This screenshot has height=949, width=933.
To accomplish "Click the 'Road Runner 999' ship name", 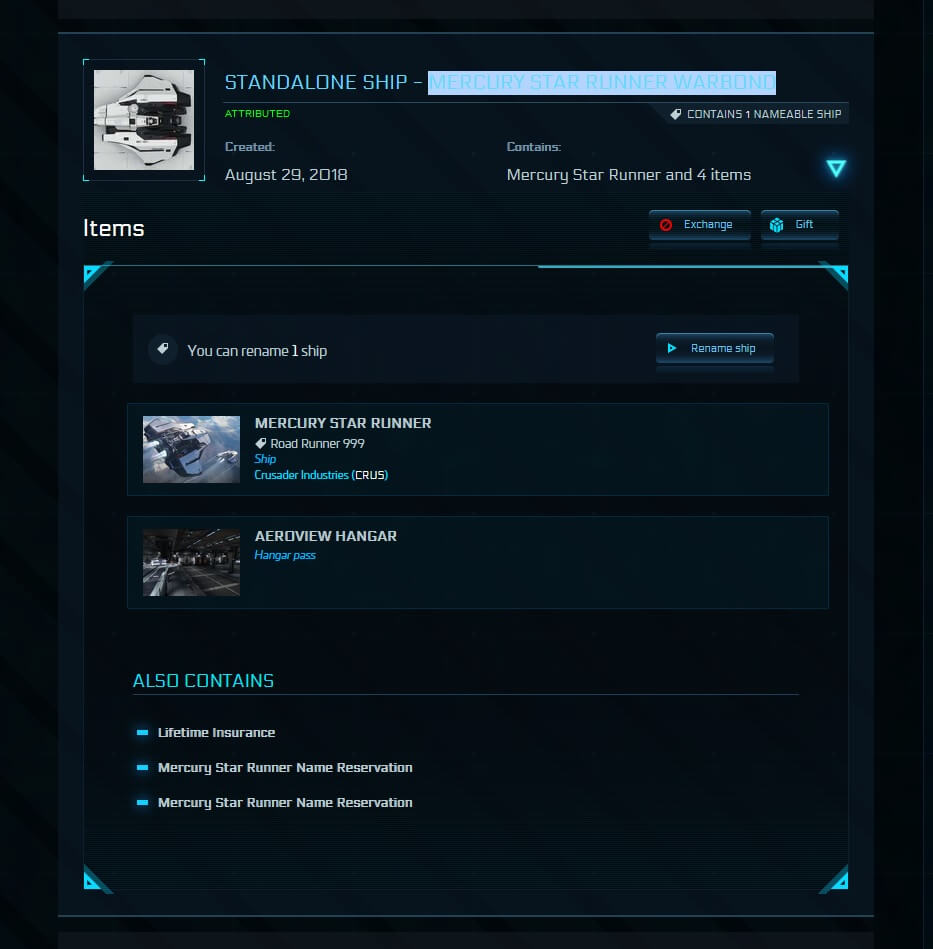I will click(318, 443).
